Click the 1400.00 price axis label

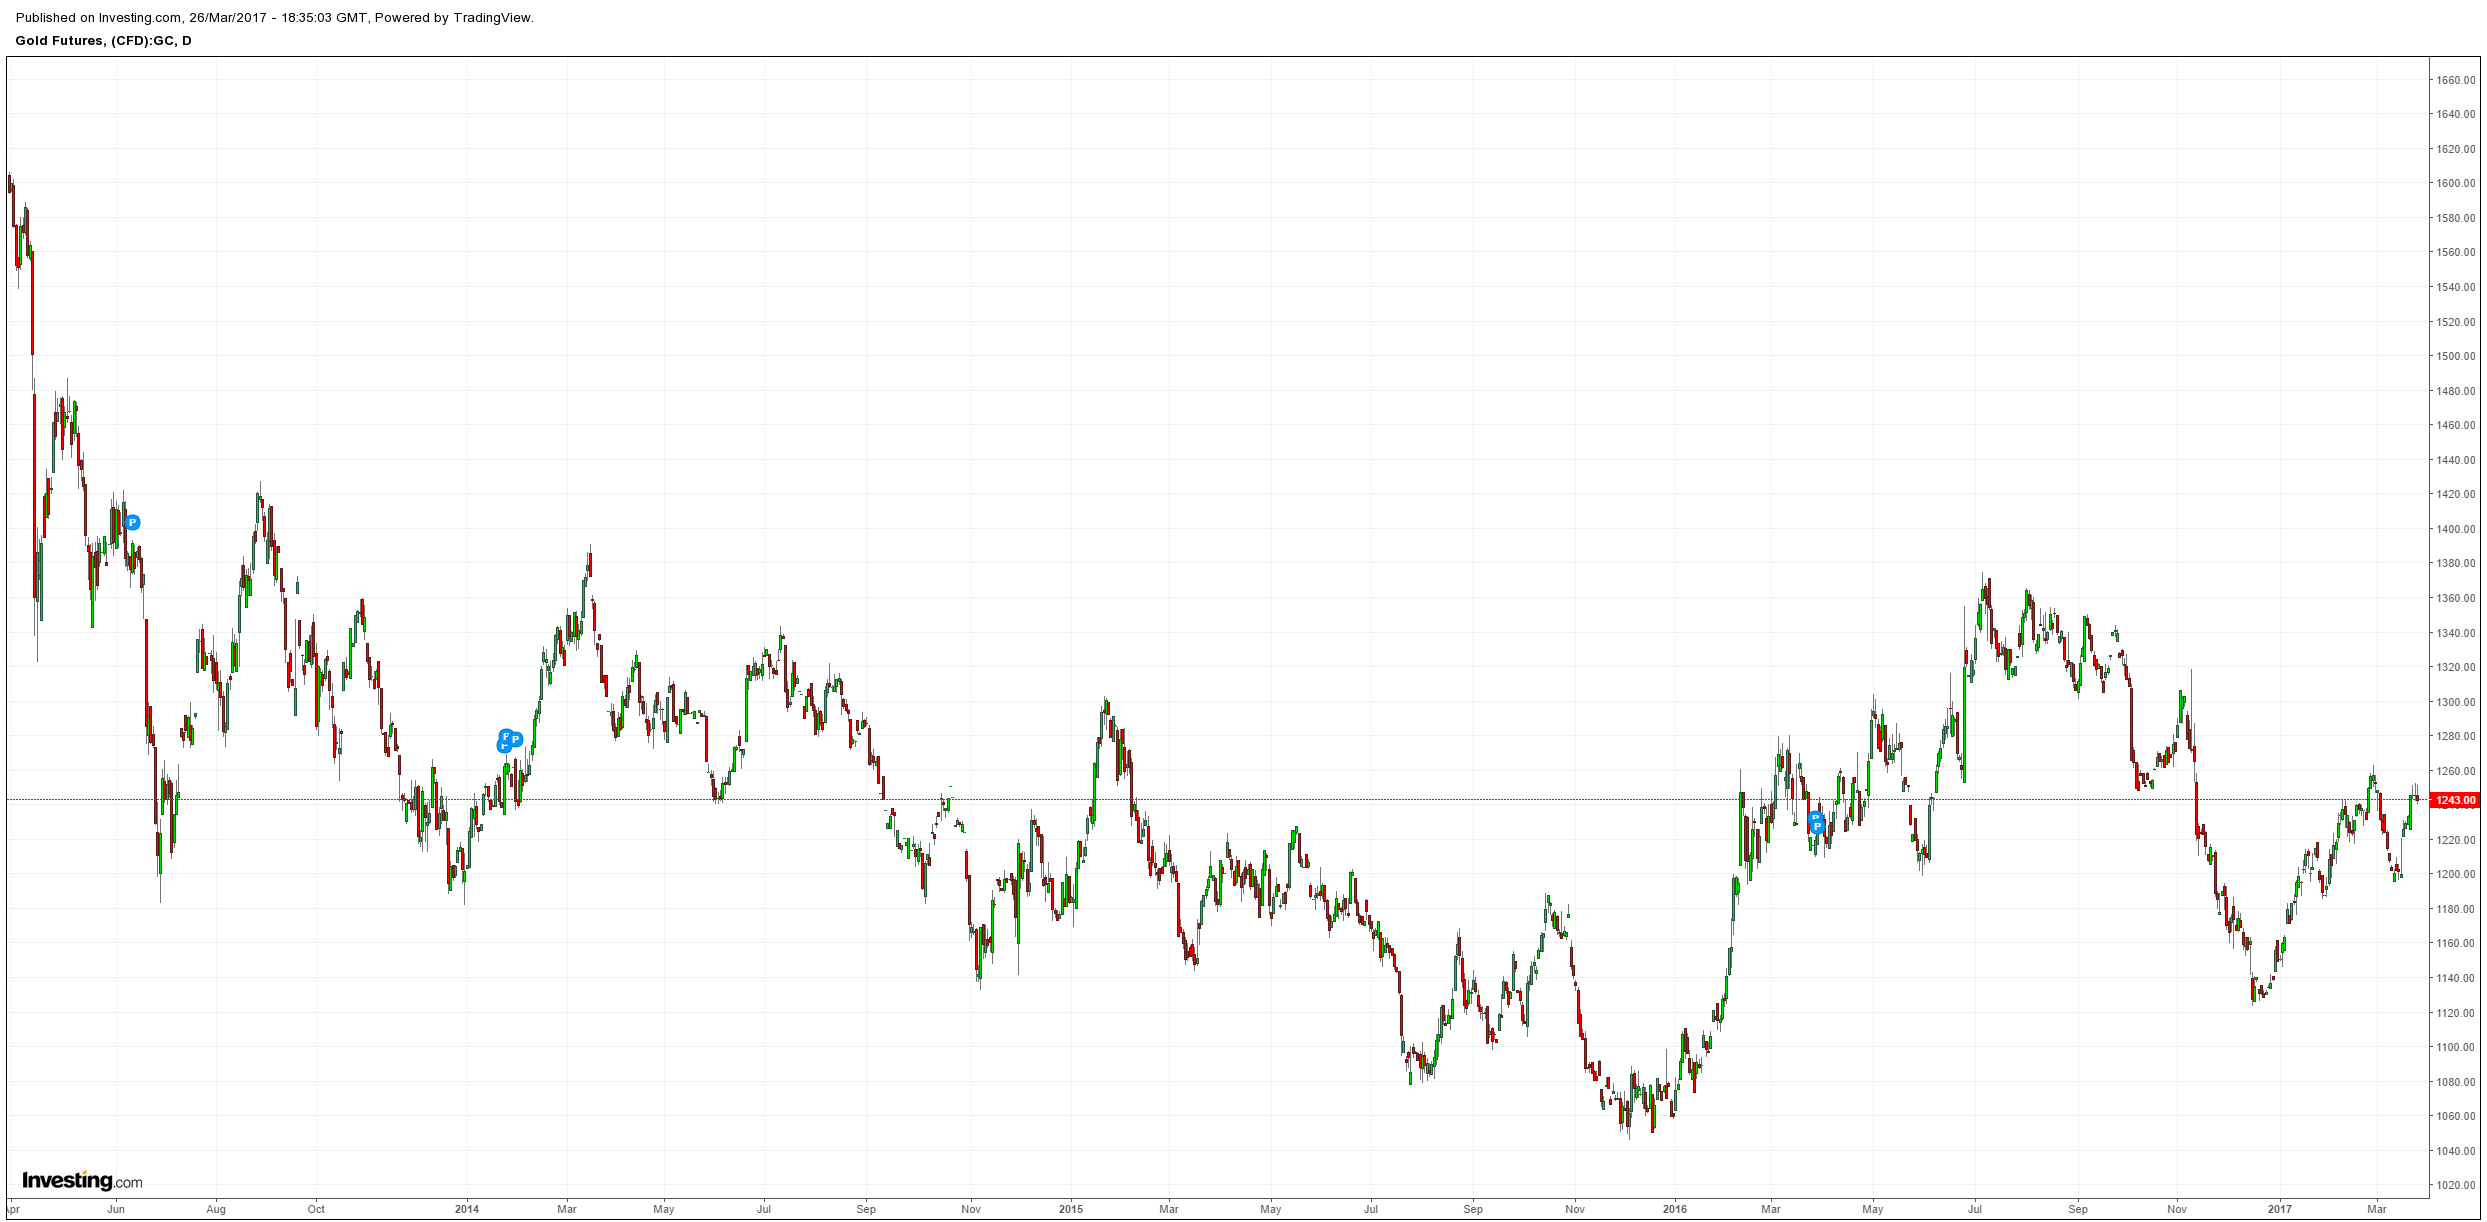point(2456,529)
